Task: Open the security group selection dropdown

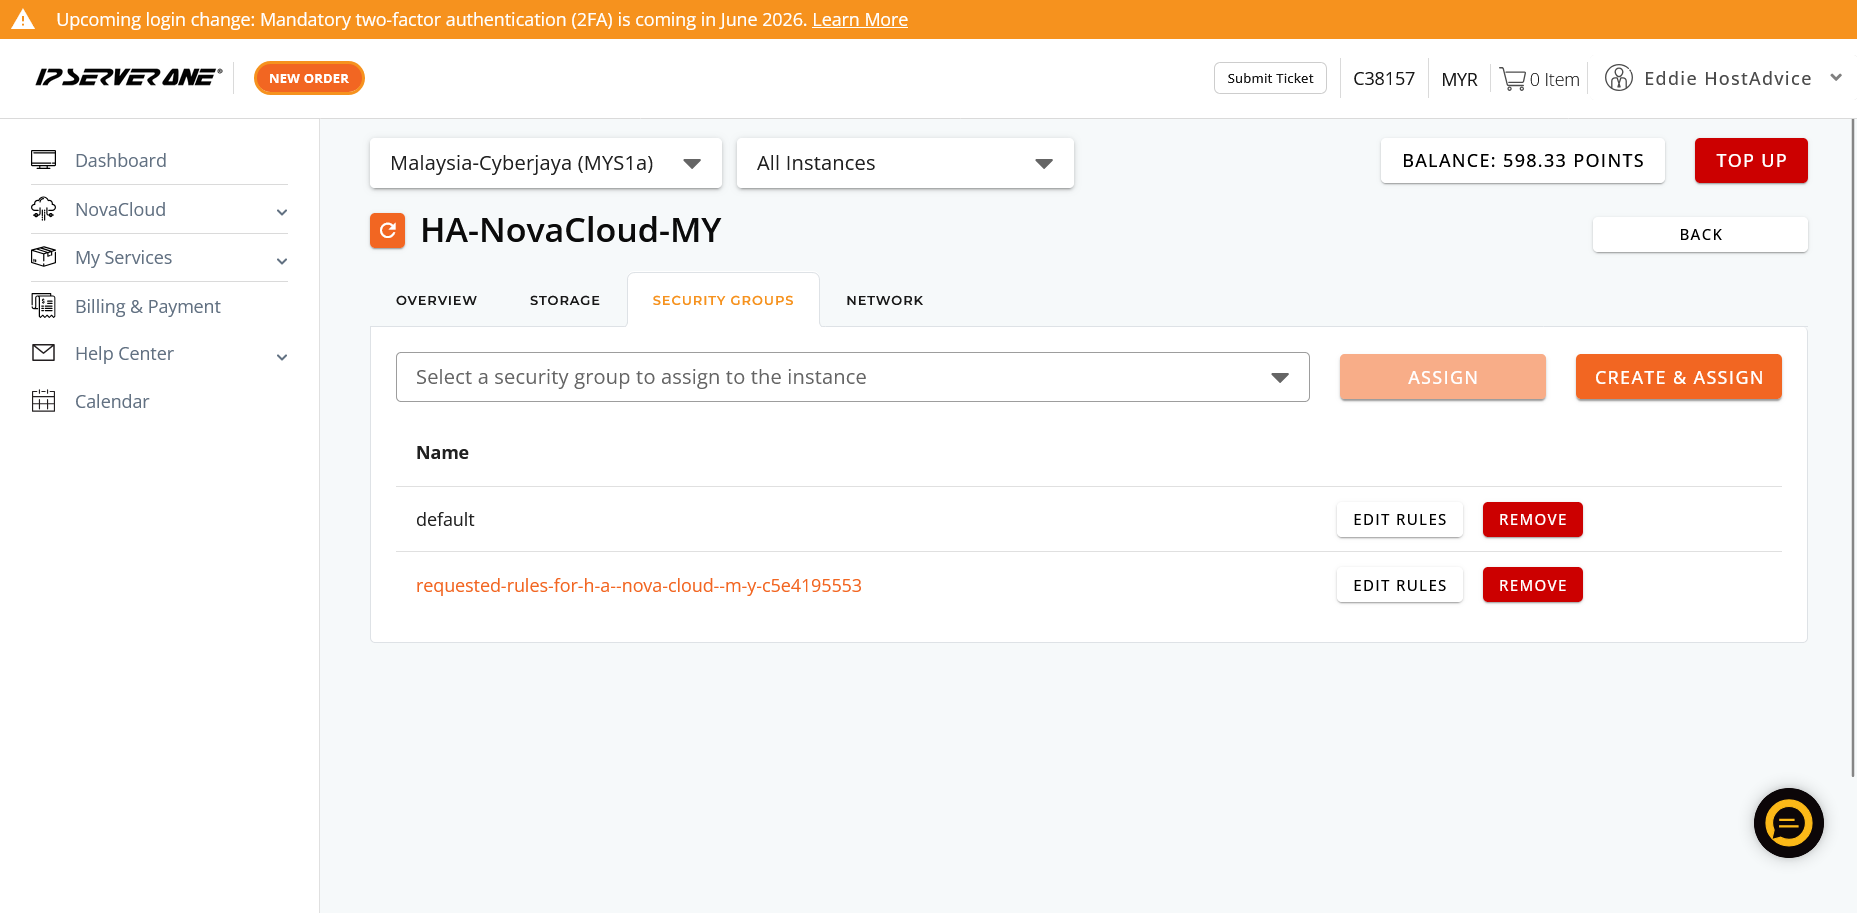Action: pyautogui.click(x=853, y=377)
